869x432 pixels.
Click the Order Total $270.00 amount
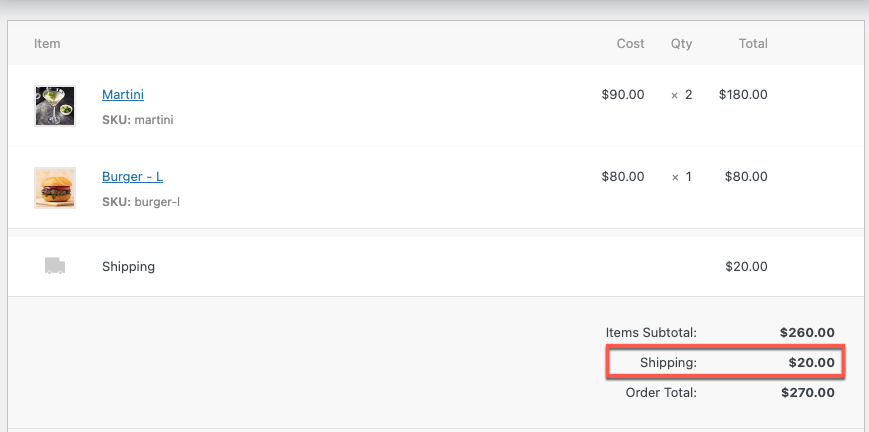point(807,393)
